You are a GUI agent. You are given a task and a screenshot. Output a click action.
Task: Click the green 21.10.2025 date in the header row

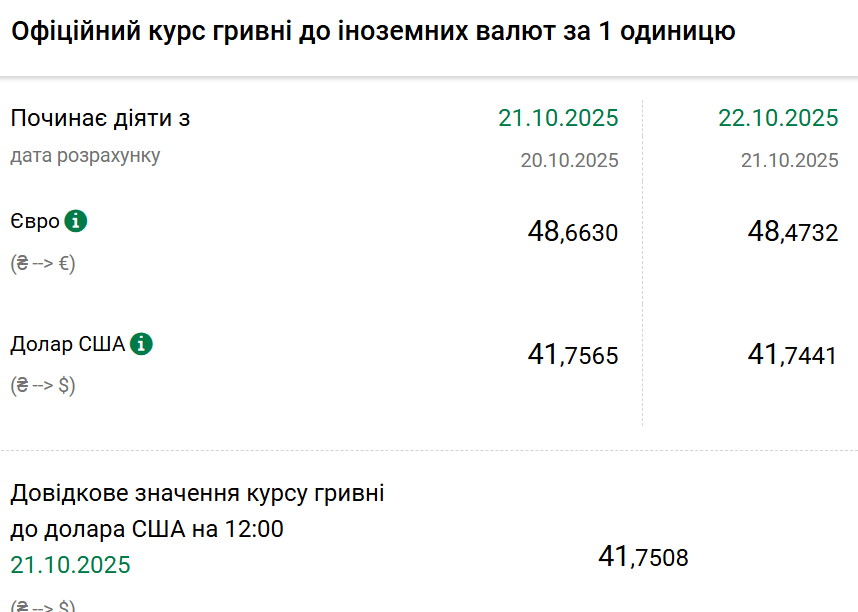pos(558,118)
